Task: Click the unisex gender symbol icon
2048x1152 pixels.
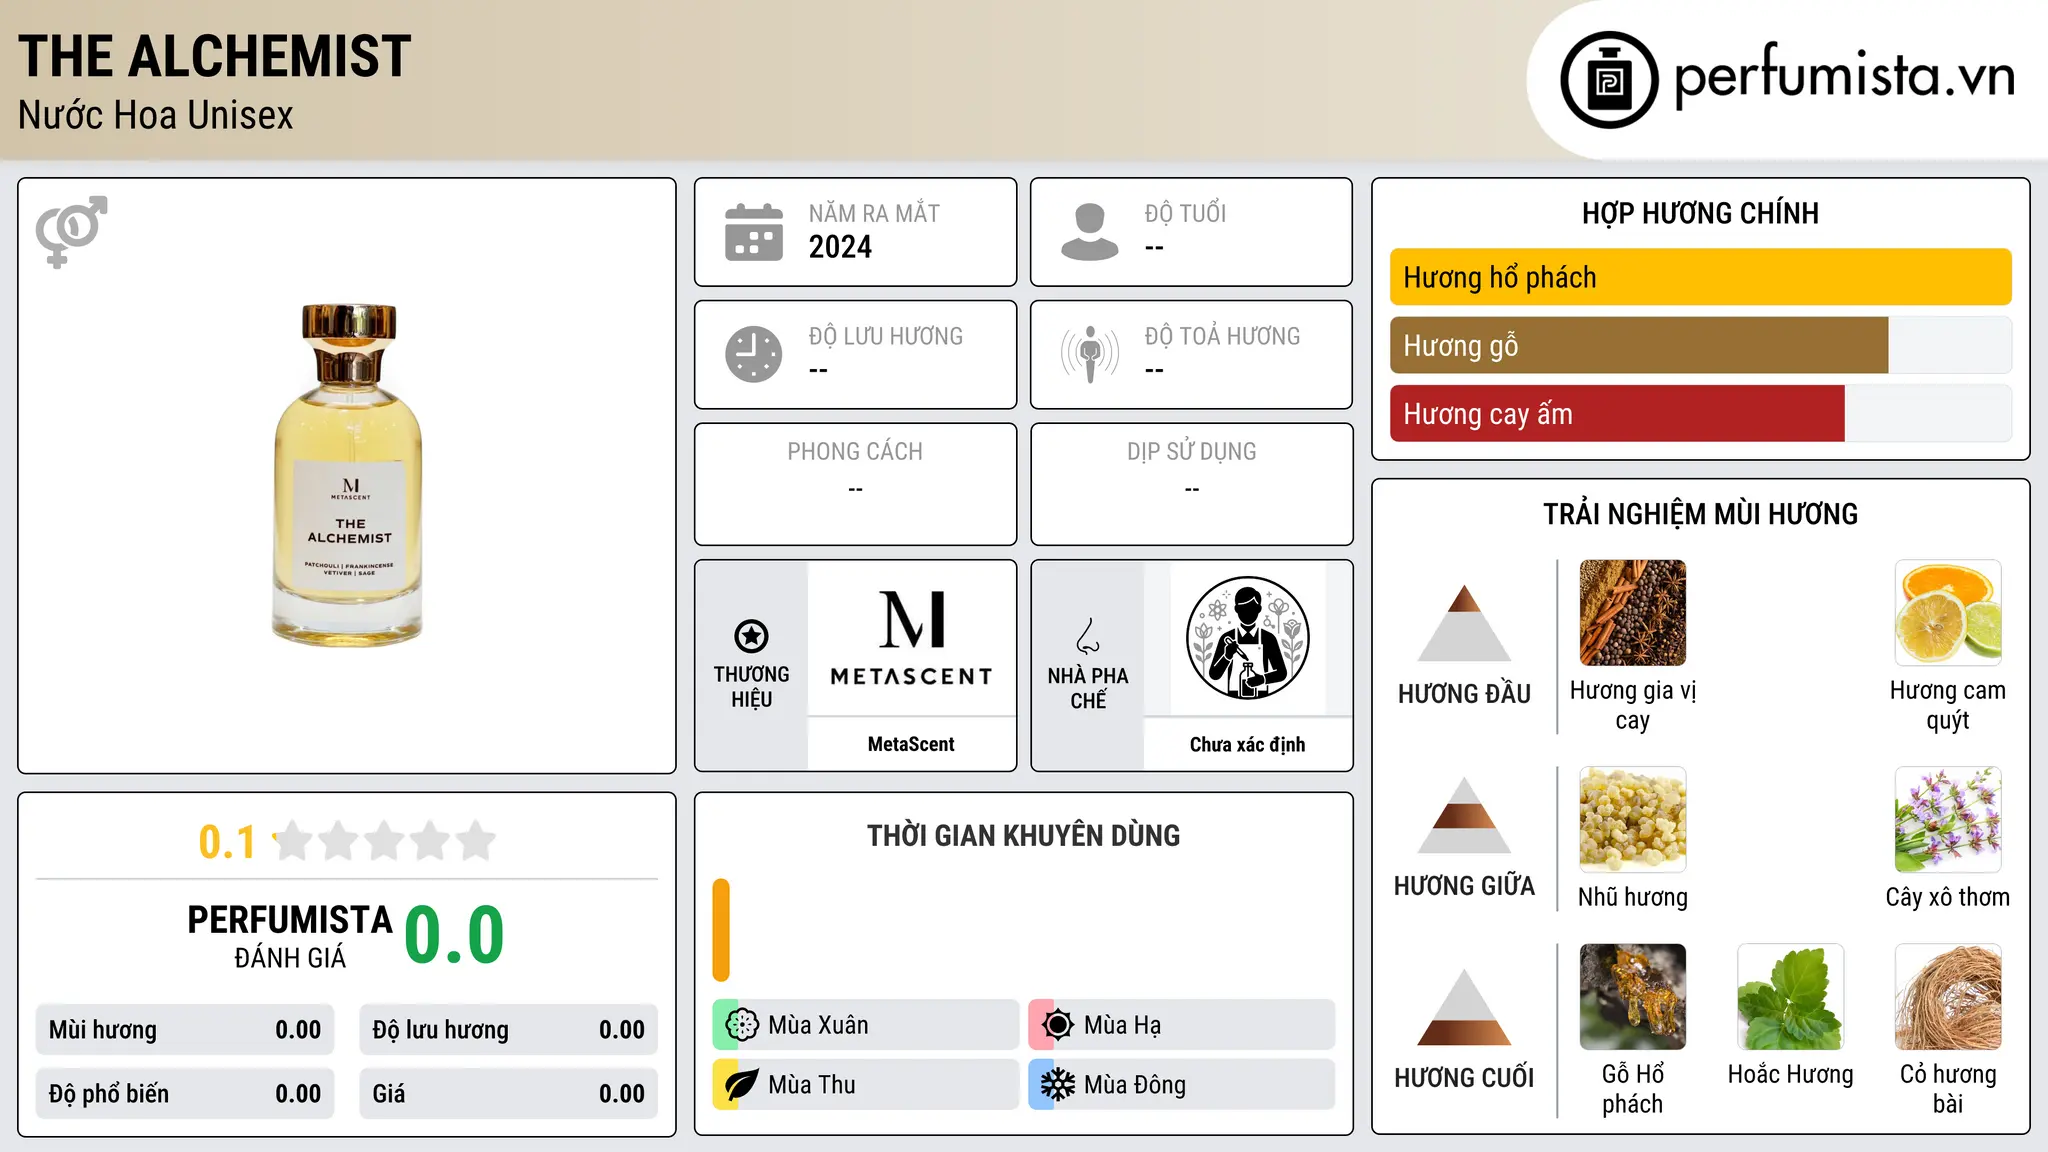Action: coord(71,231)
